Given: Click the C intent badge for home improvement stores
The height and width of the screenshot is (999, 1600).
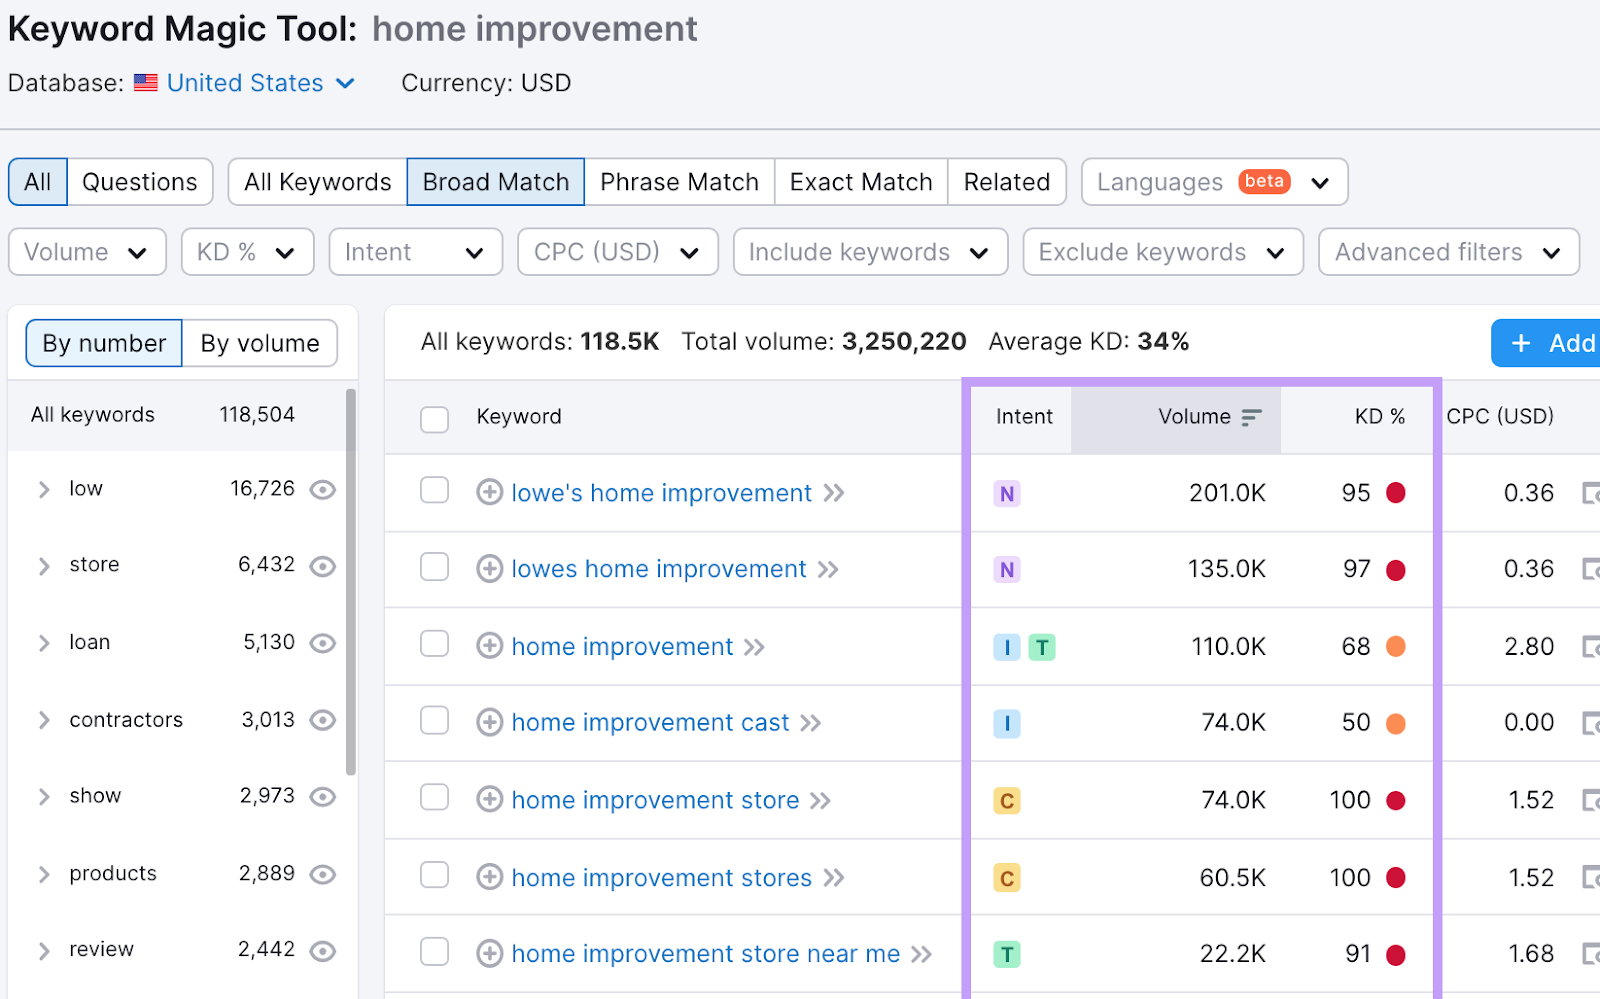Looking at the screenshot, I should pyautogui.click(x=1007, y=878).
